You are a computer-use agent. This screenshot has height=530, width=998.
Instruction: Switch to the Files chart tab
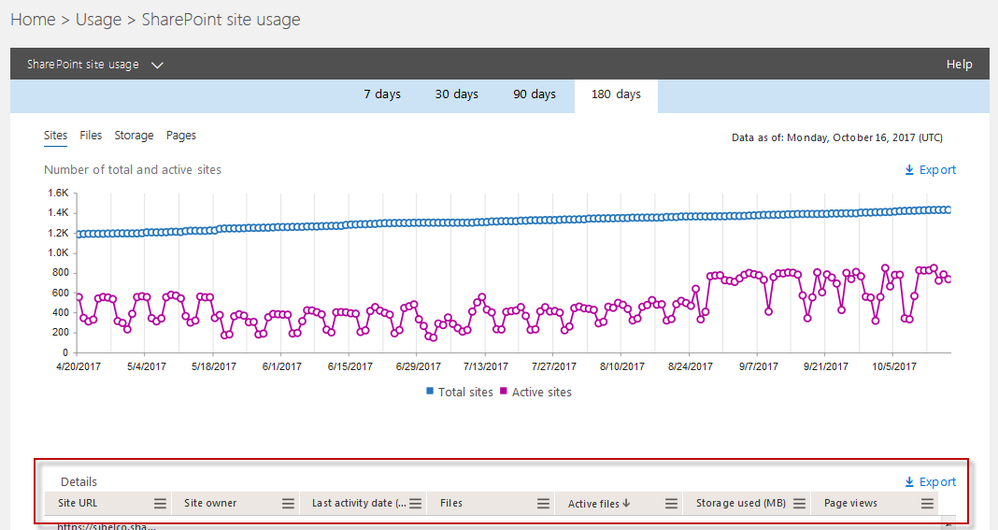(90, 136)
